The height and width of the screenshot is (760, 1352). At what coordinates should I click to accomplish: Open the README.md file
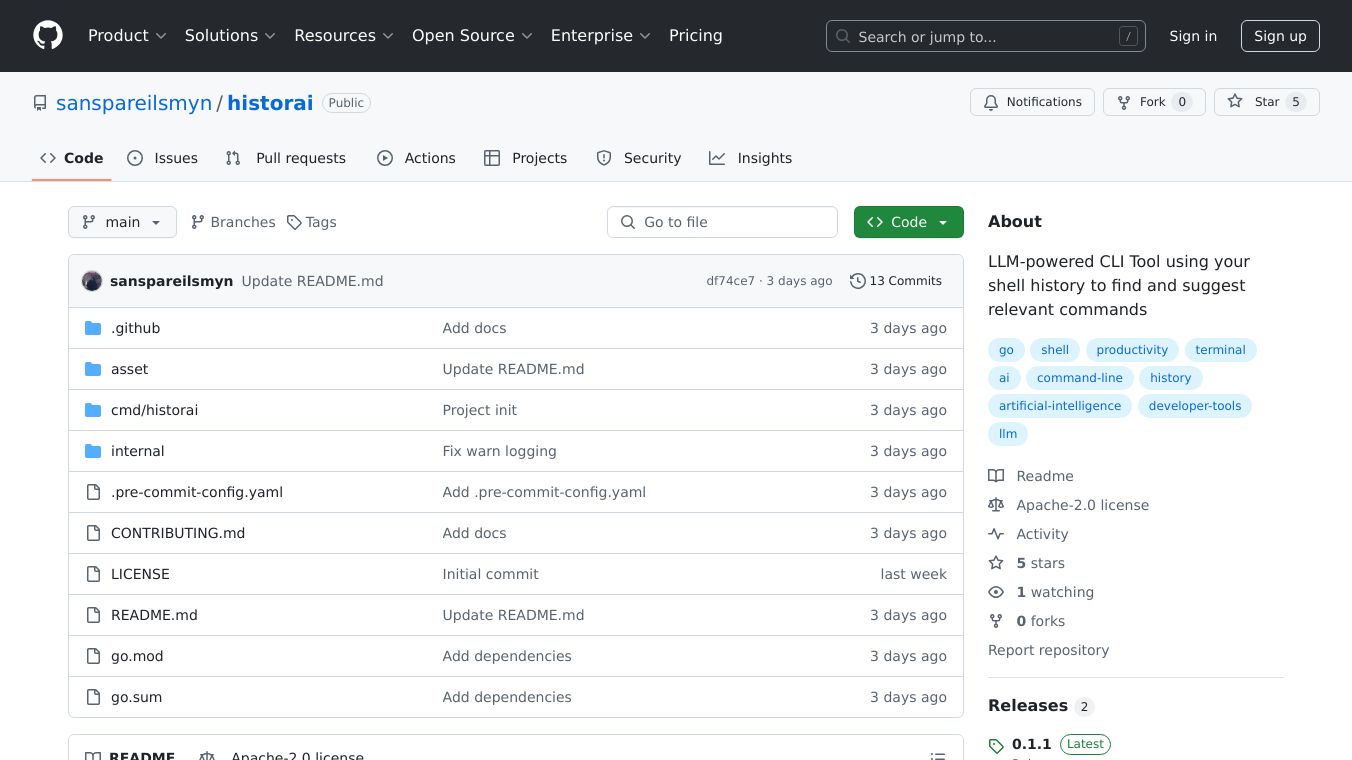(154, 615)
